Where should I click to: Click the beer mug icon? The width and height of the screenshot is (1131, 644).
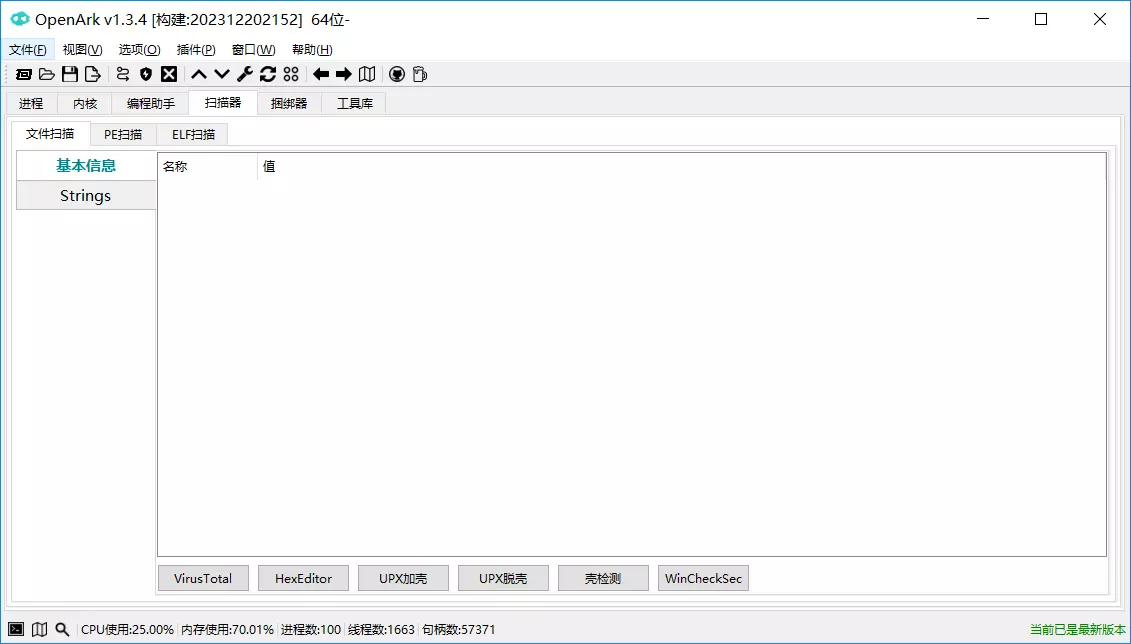pos(419,74)
